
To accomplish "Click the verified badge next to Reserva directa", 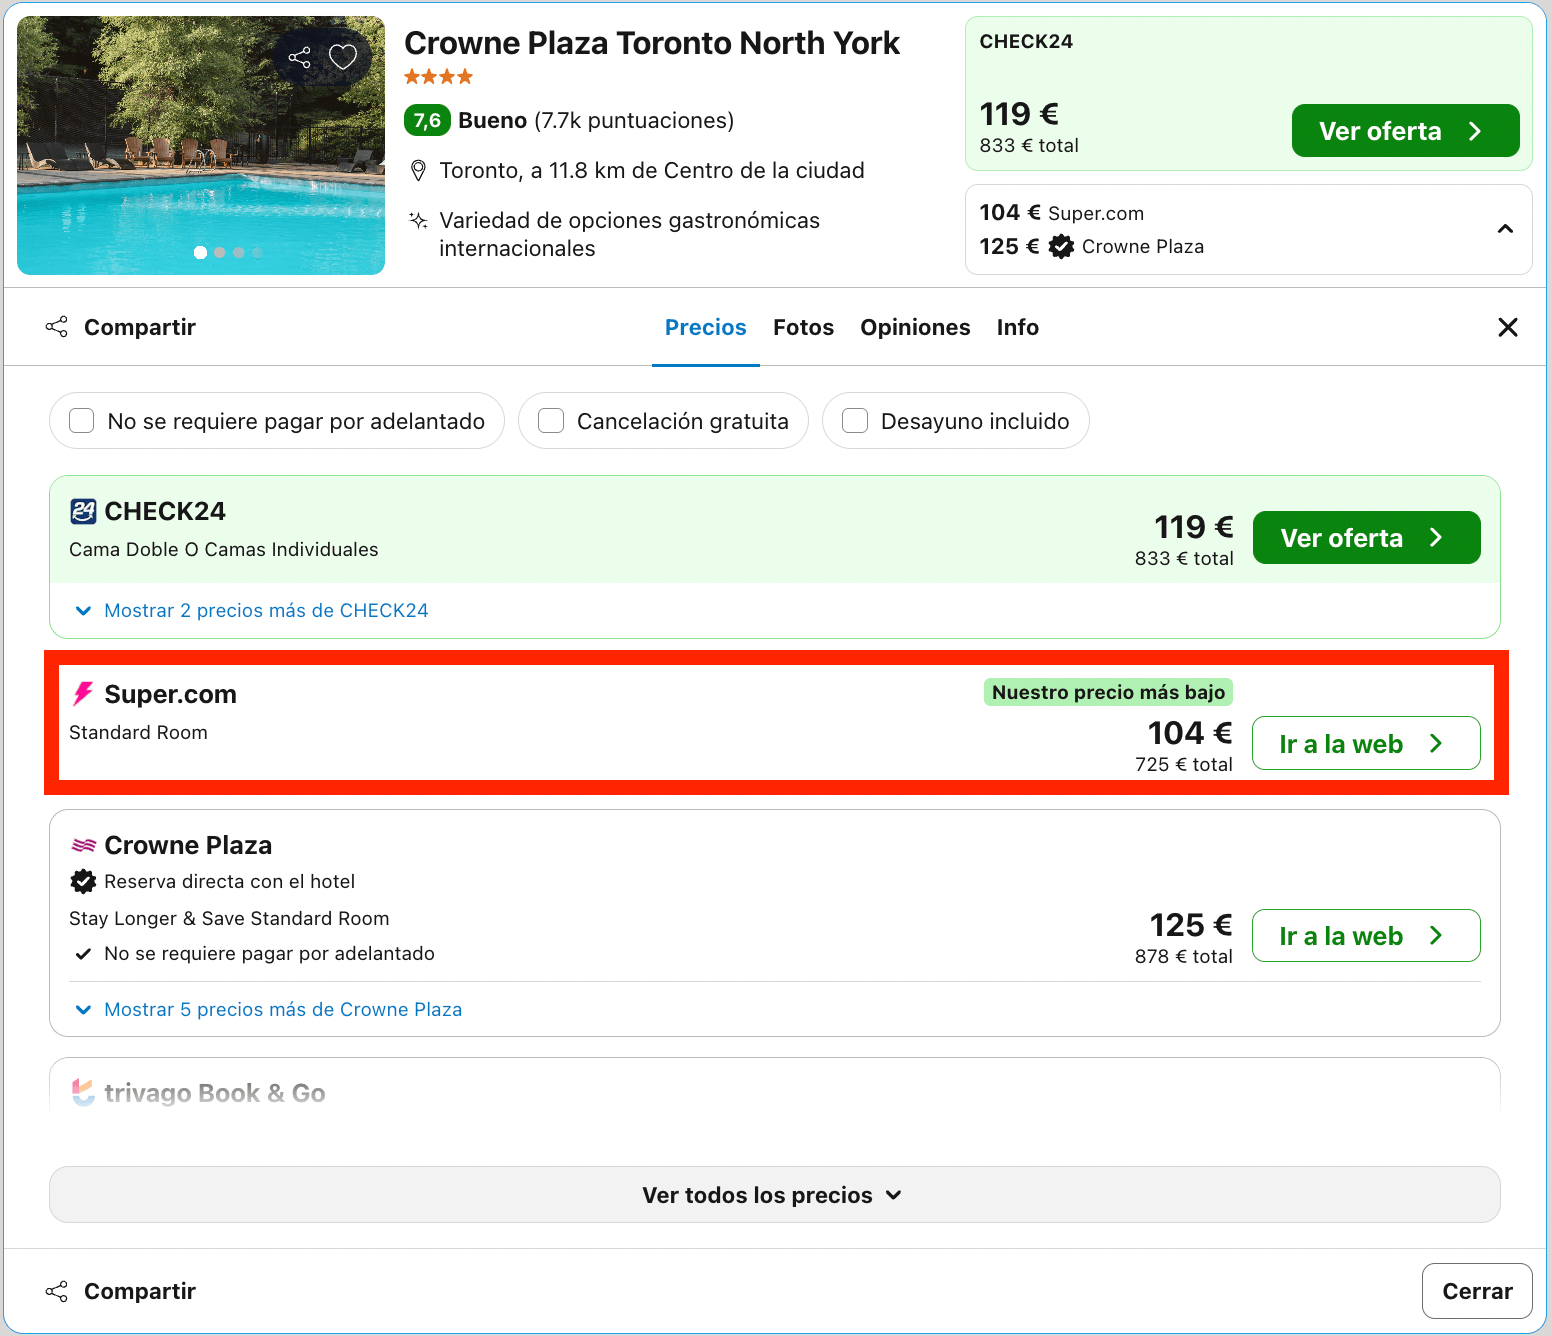I will 83,881.
